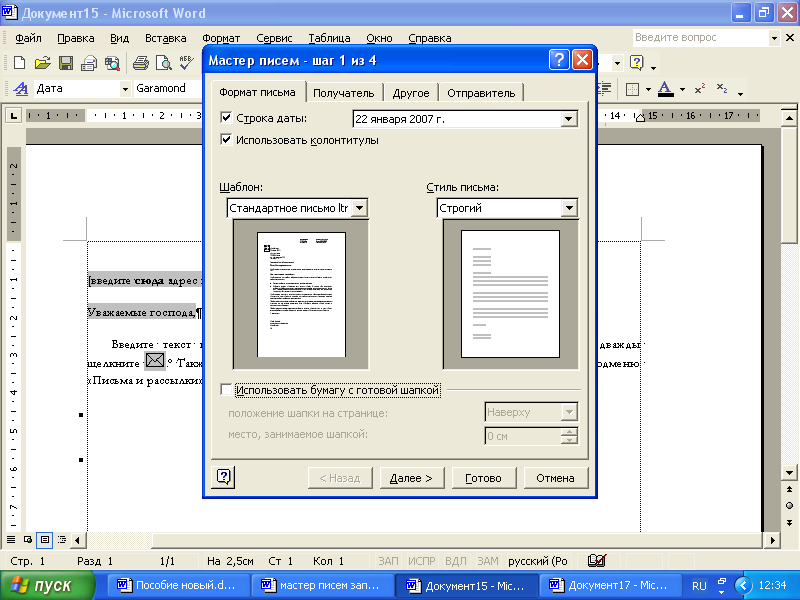Apply superscript formatting x²
Viewport: 800px width, 600px height.
pyautogui.click(x=699, y=89)
